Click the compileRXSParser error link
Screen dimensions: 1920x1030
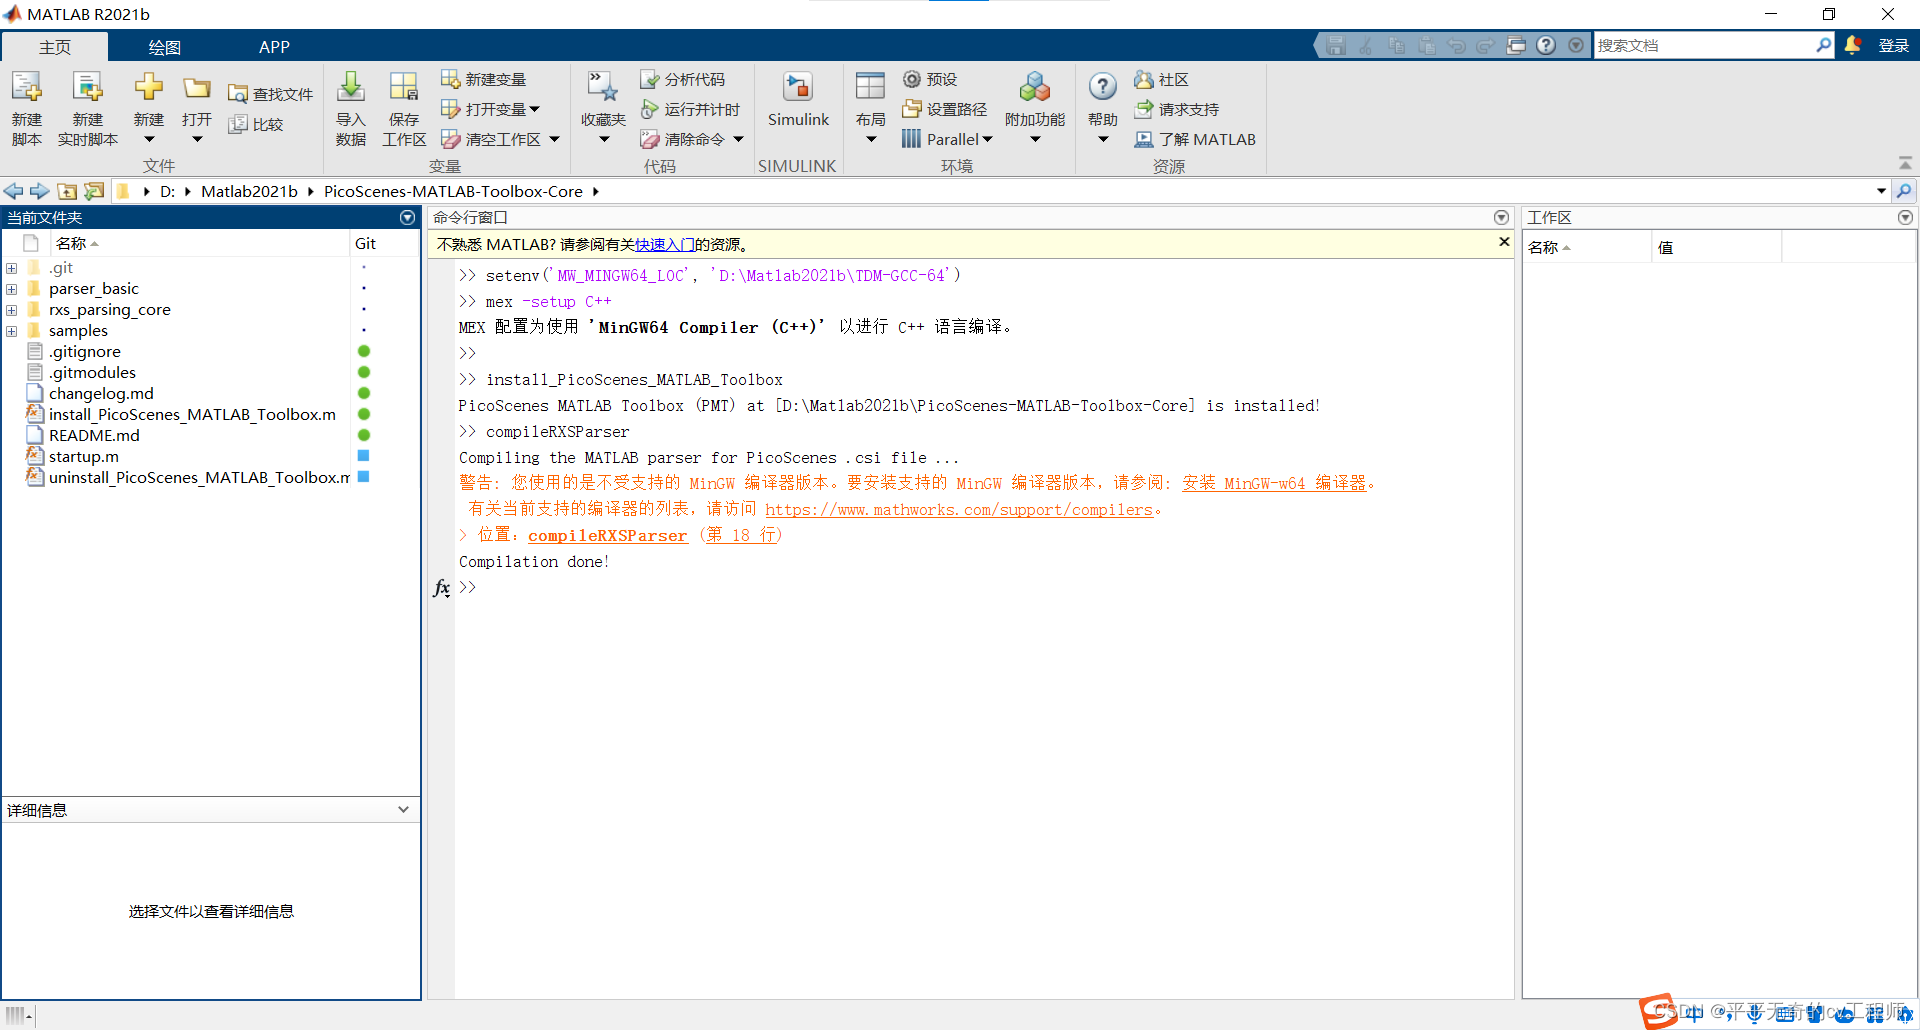point(607,536)
